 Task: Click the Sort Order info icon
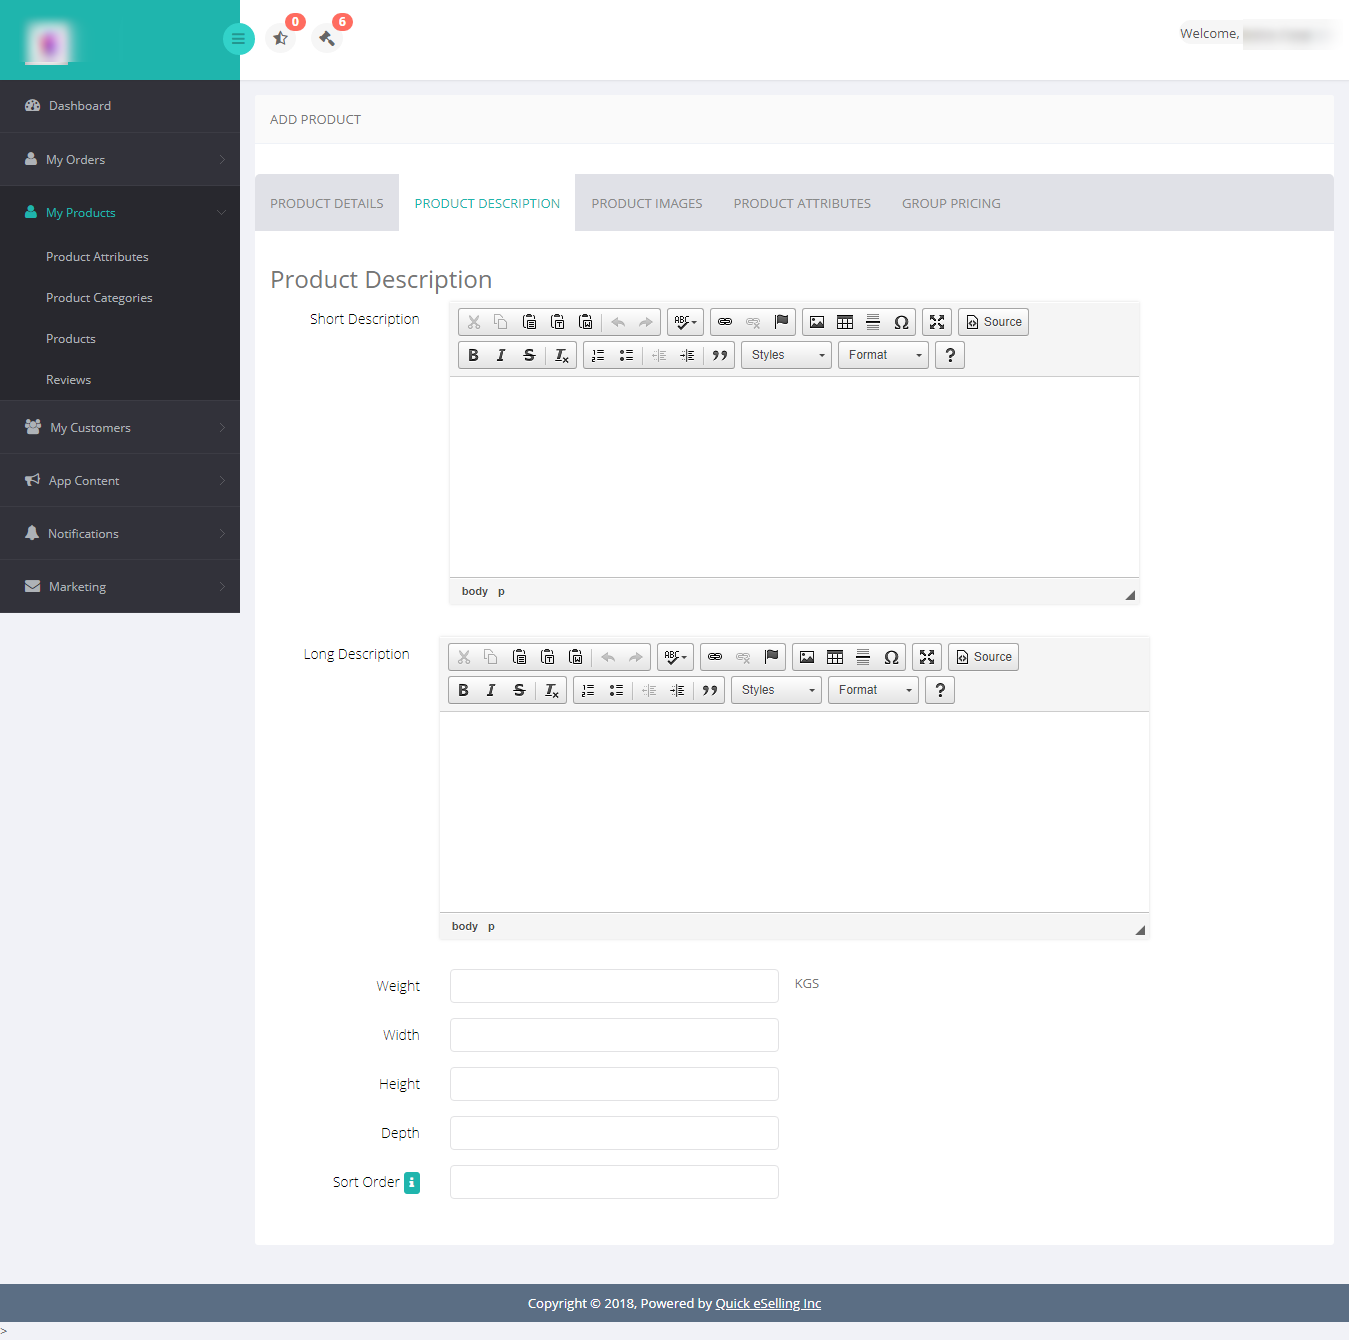[412, 1182]
